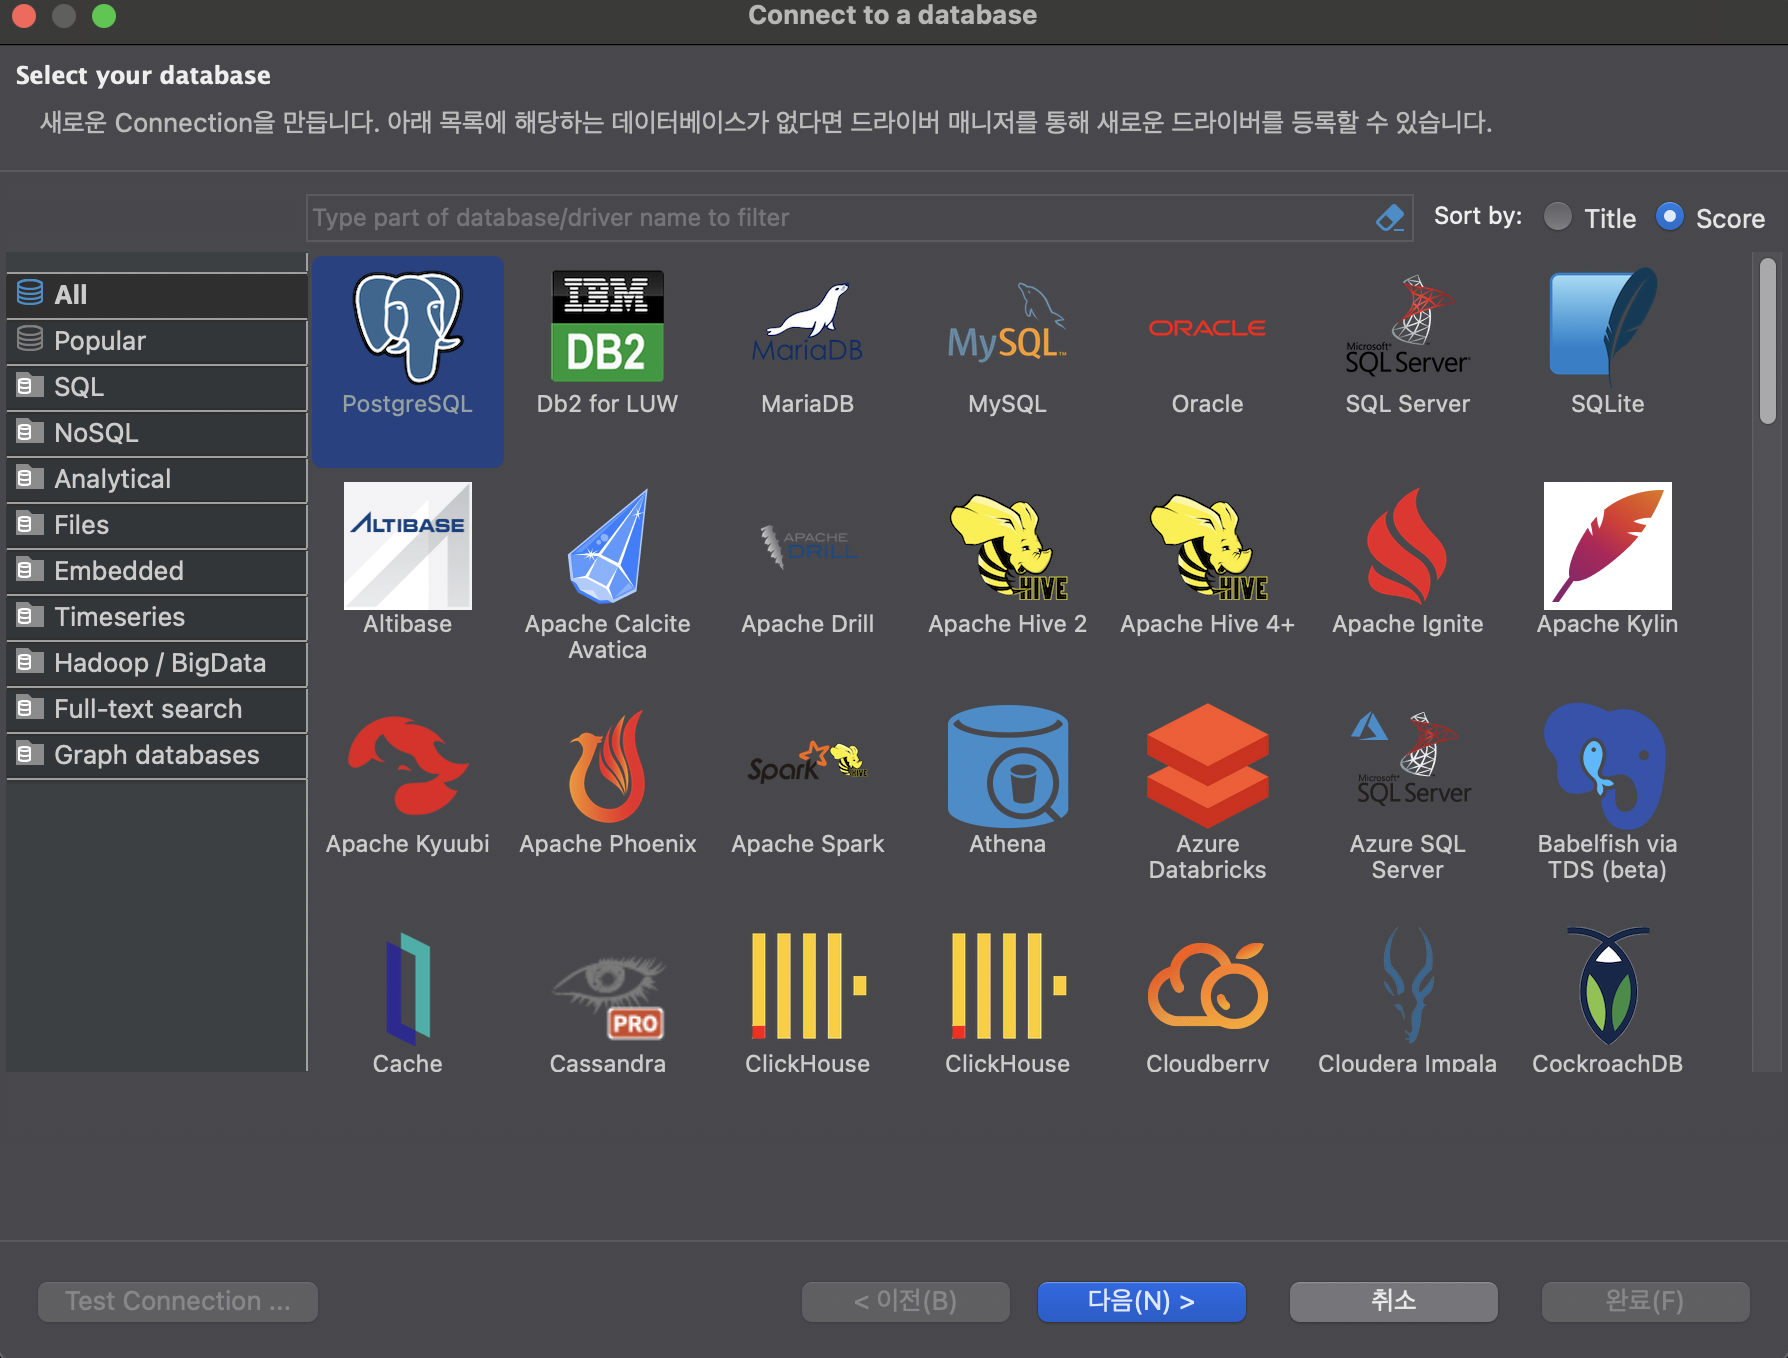The height and width of the screenshot is (1358, 1788).
Task: Open the Full-text search category
Action: (157, 709)
